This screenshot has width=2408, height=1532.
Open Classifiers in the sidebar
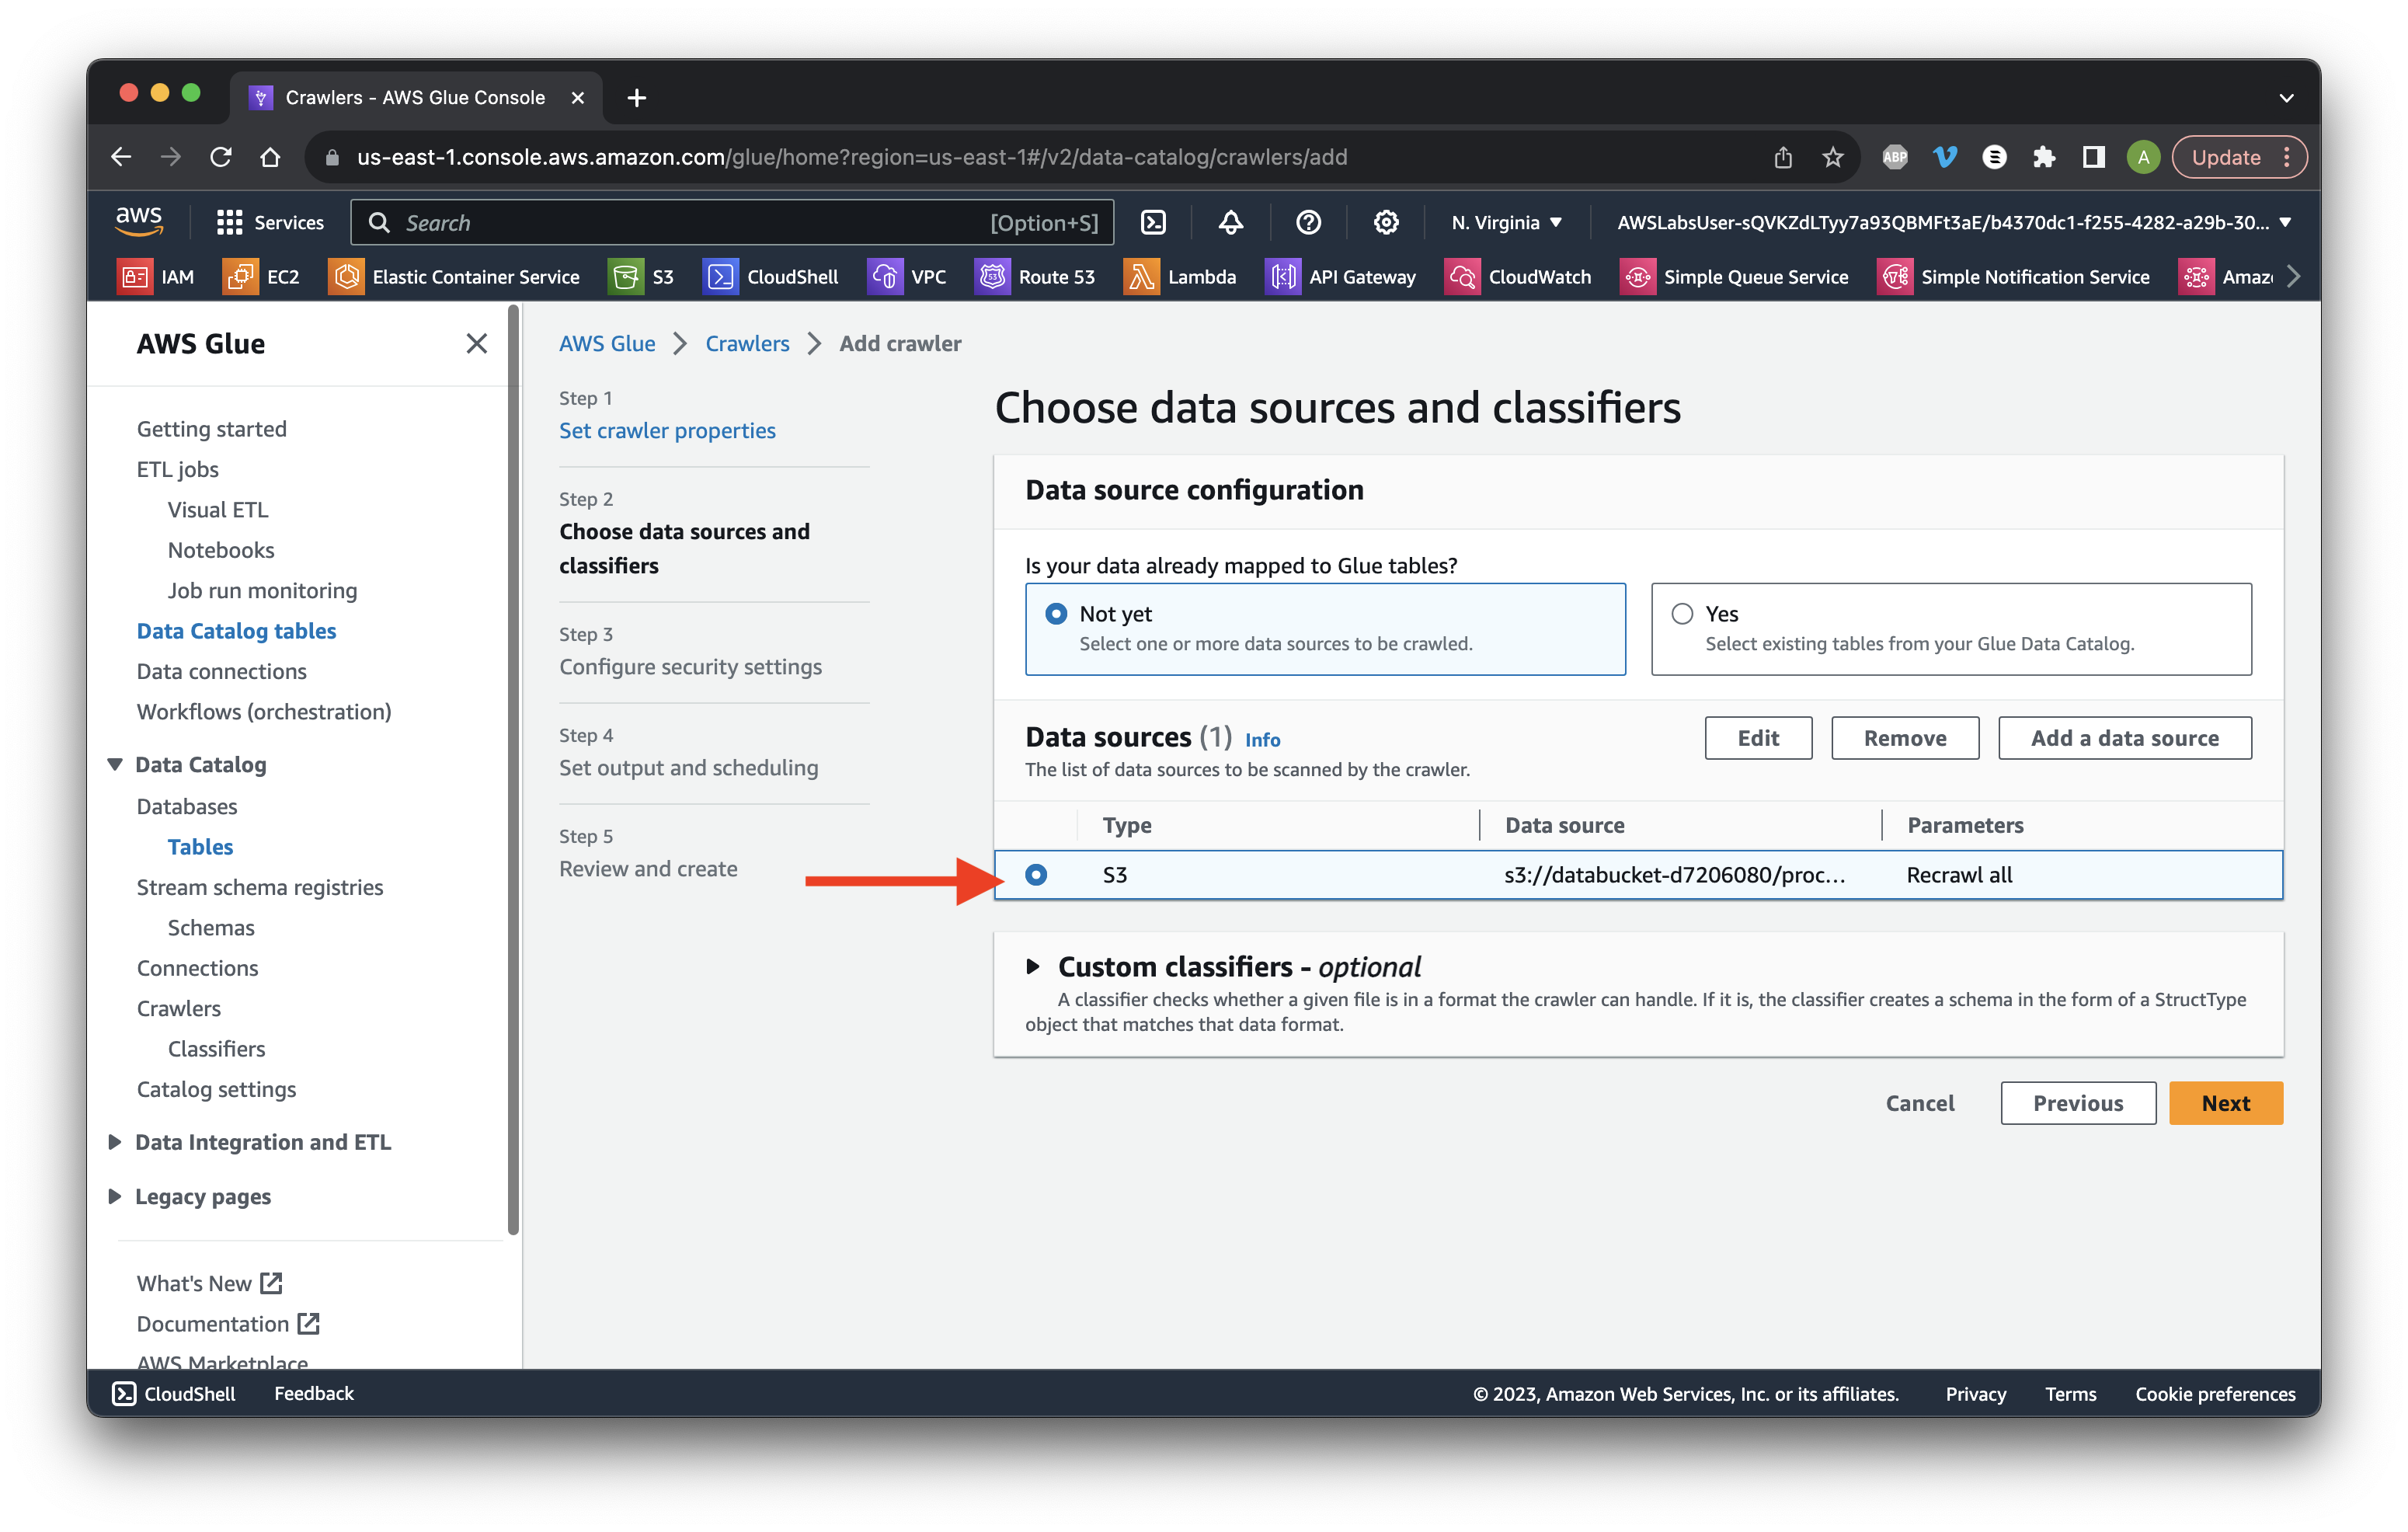[216, 1048]
